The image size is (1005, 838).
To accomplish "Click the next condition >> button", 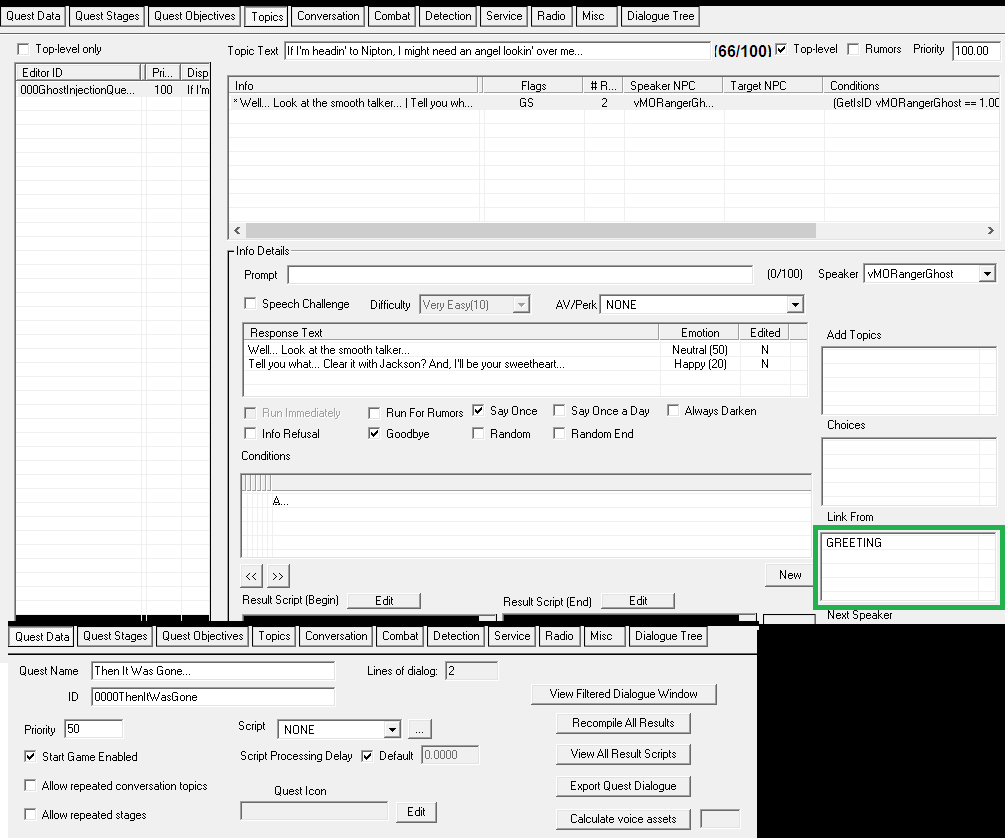I will 278,576.
